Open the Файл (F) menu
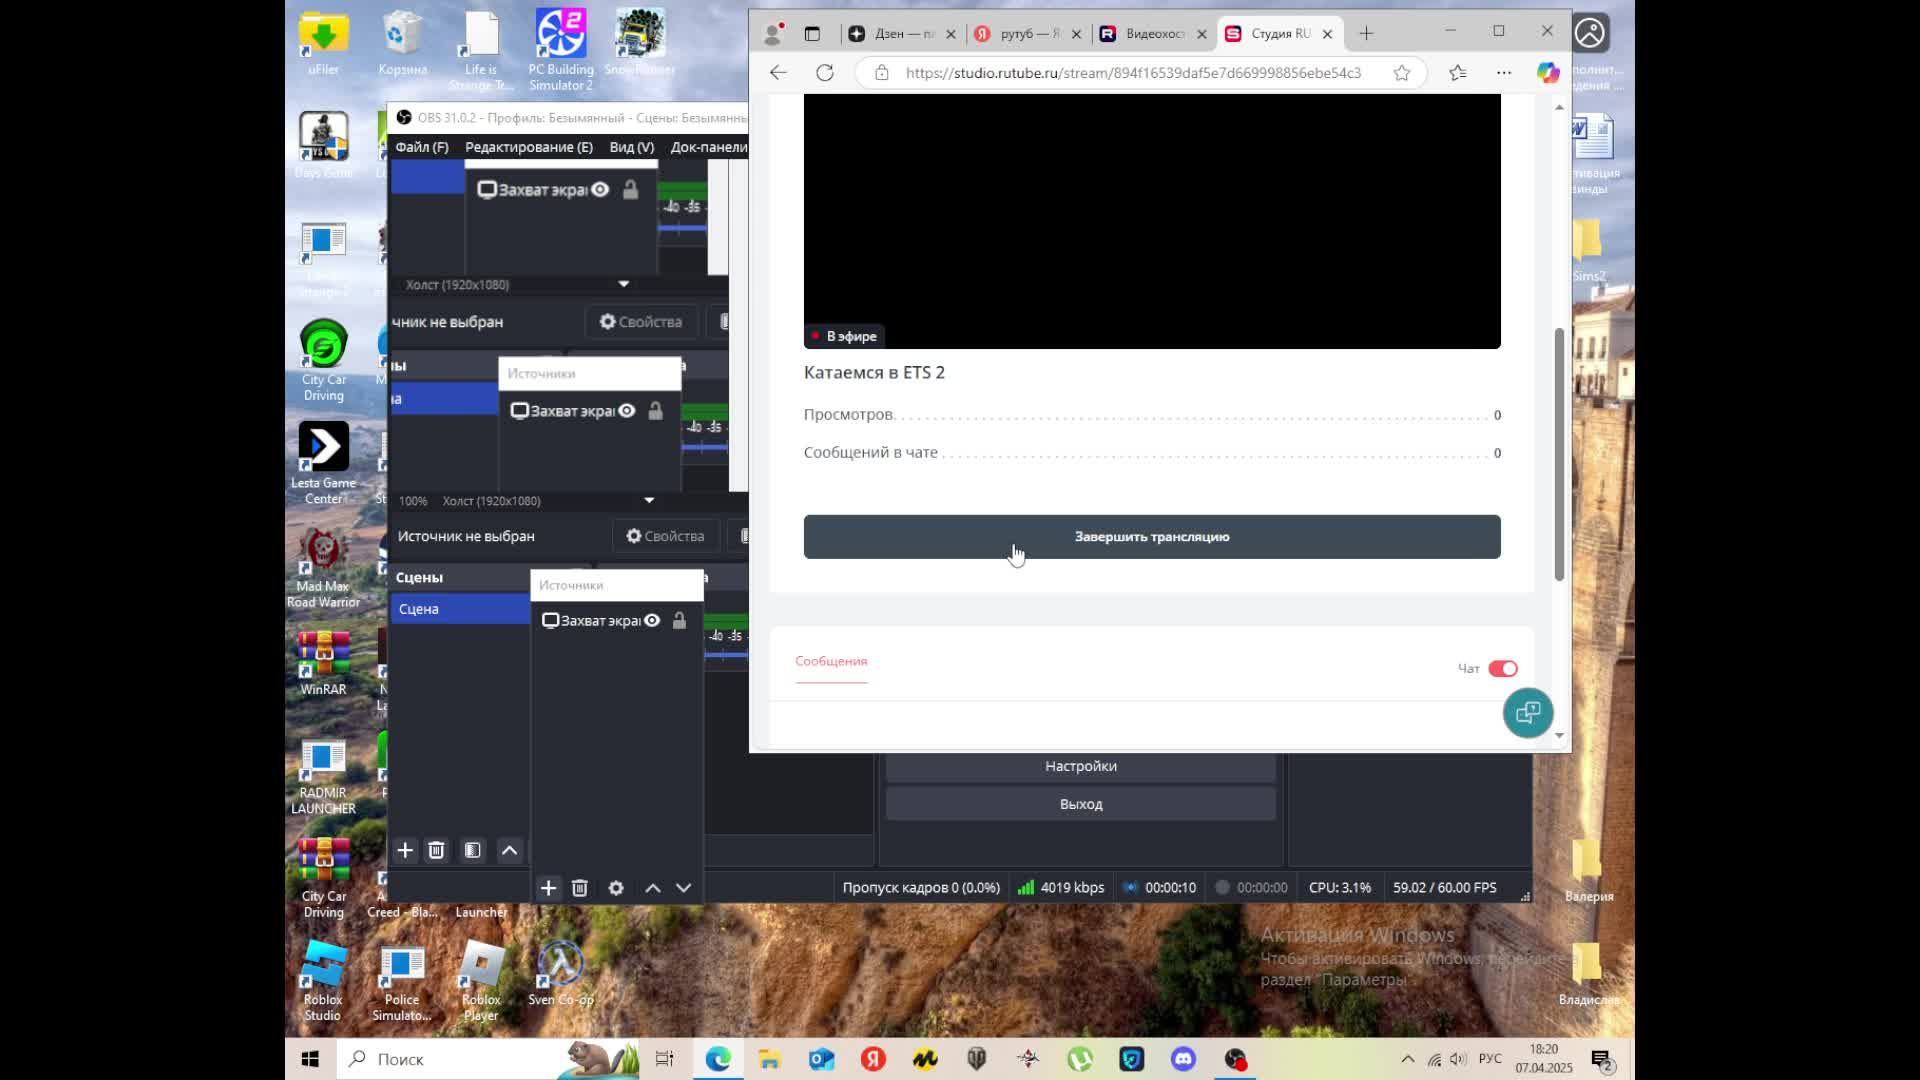1920x1080 pixels. [x=422, y=147]
